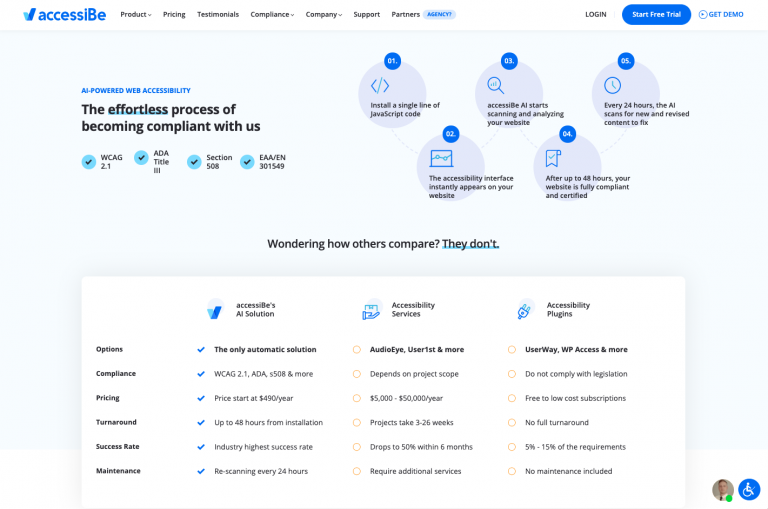
Task: Click the 'They don't.' underlined text
Action: pyautogui.click(x=470, y=243)
